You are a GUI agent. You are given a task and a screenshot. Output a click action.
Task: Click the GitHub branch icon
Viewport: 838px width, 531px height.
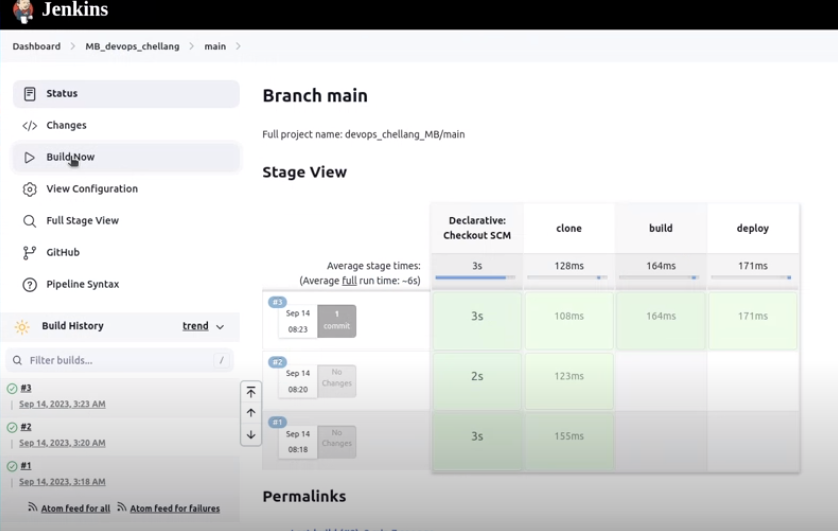(29, 253)
